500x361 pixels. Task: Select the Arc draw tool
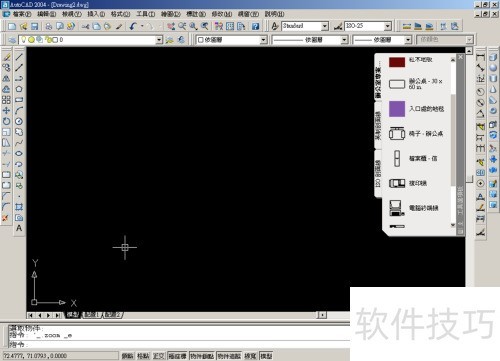[x=19, y=110]
